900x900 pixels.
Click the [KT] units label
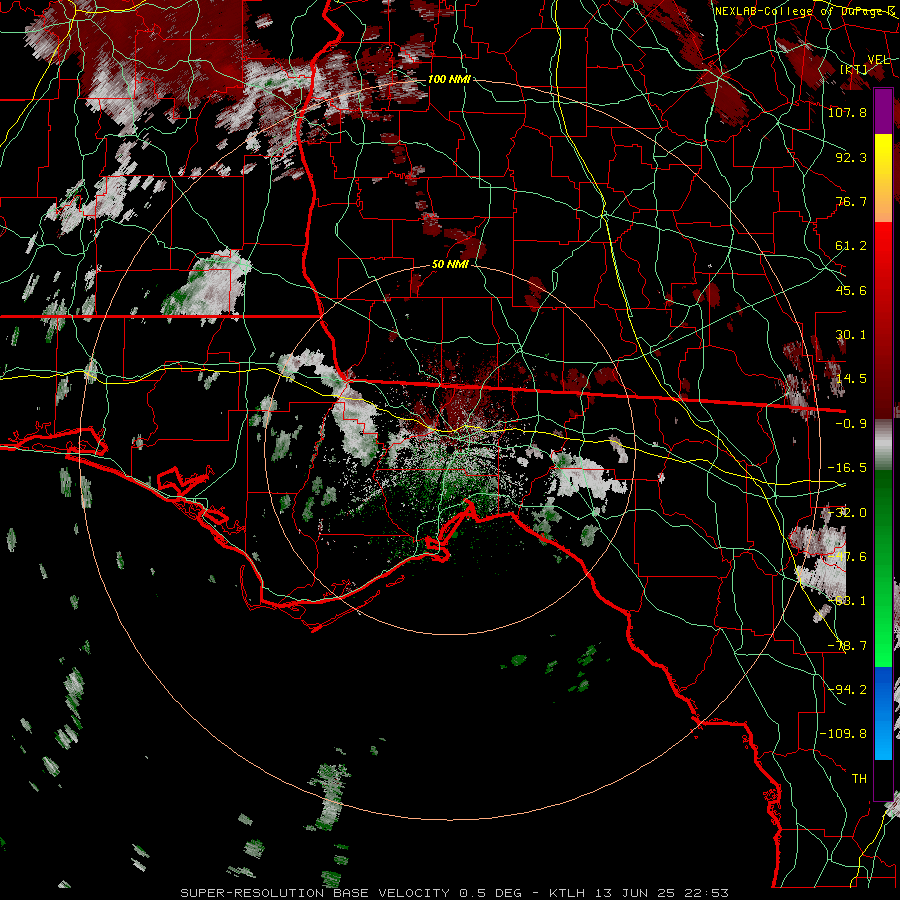[x=854, y=69]
